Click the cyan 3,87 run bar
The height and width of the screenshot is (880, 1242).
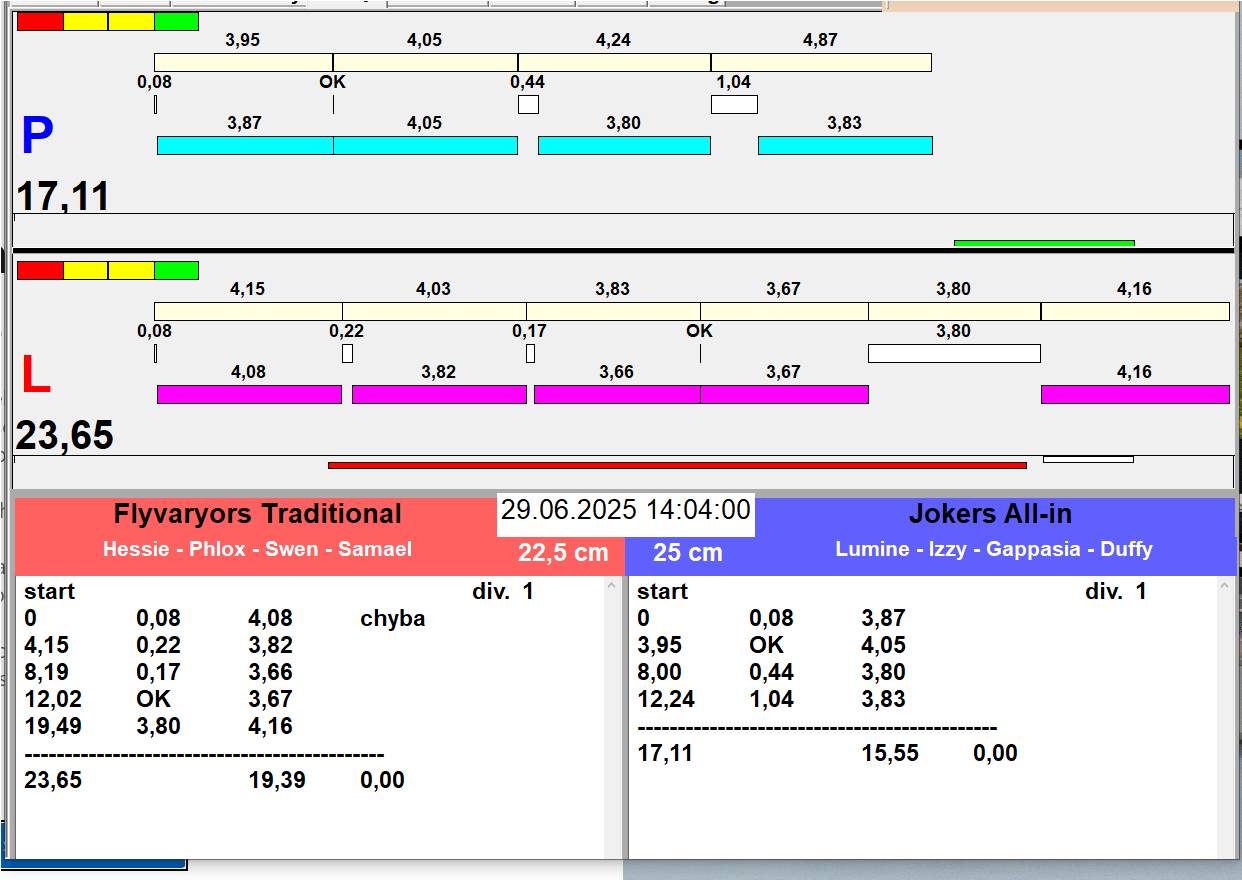click(245, 146)
